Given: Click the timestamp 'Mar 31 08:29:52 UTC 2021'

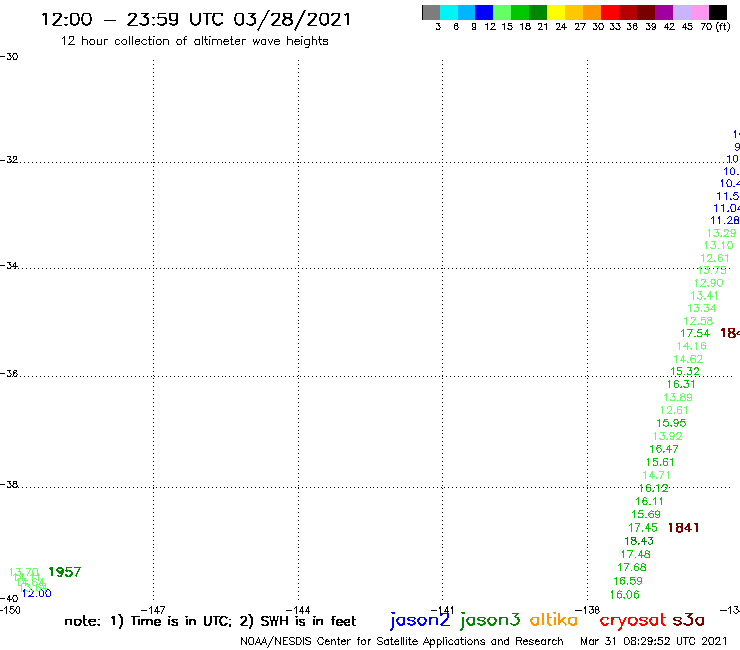Looking at the screenshot, I should tap(654, 641).
